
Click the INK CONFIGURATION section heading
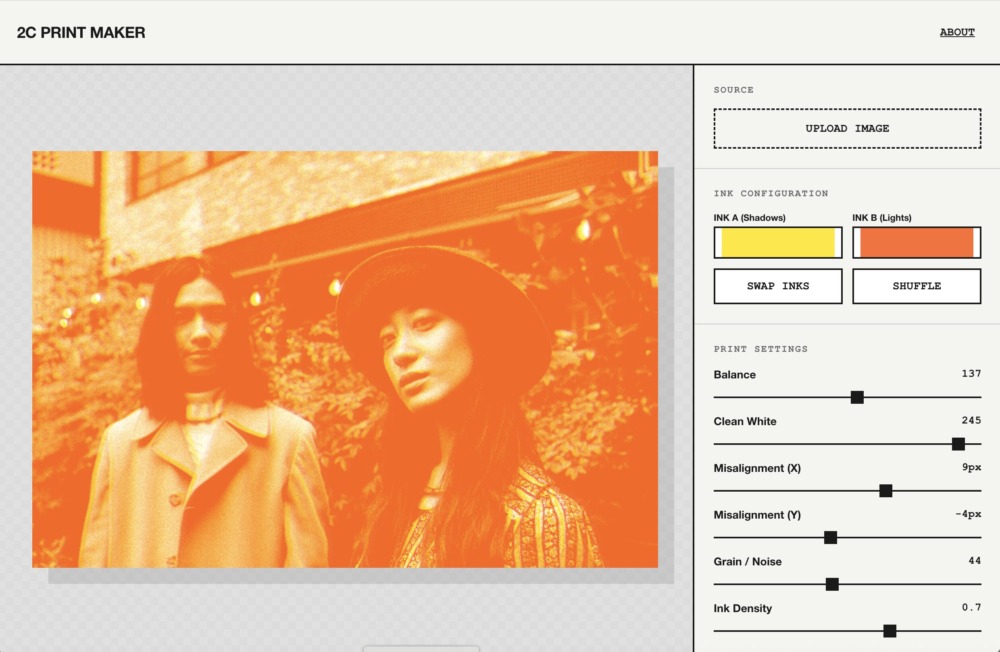(770, 193)
